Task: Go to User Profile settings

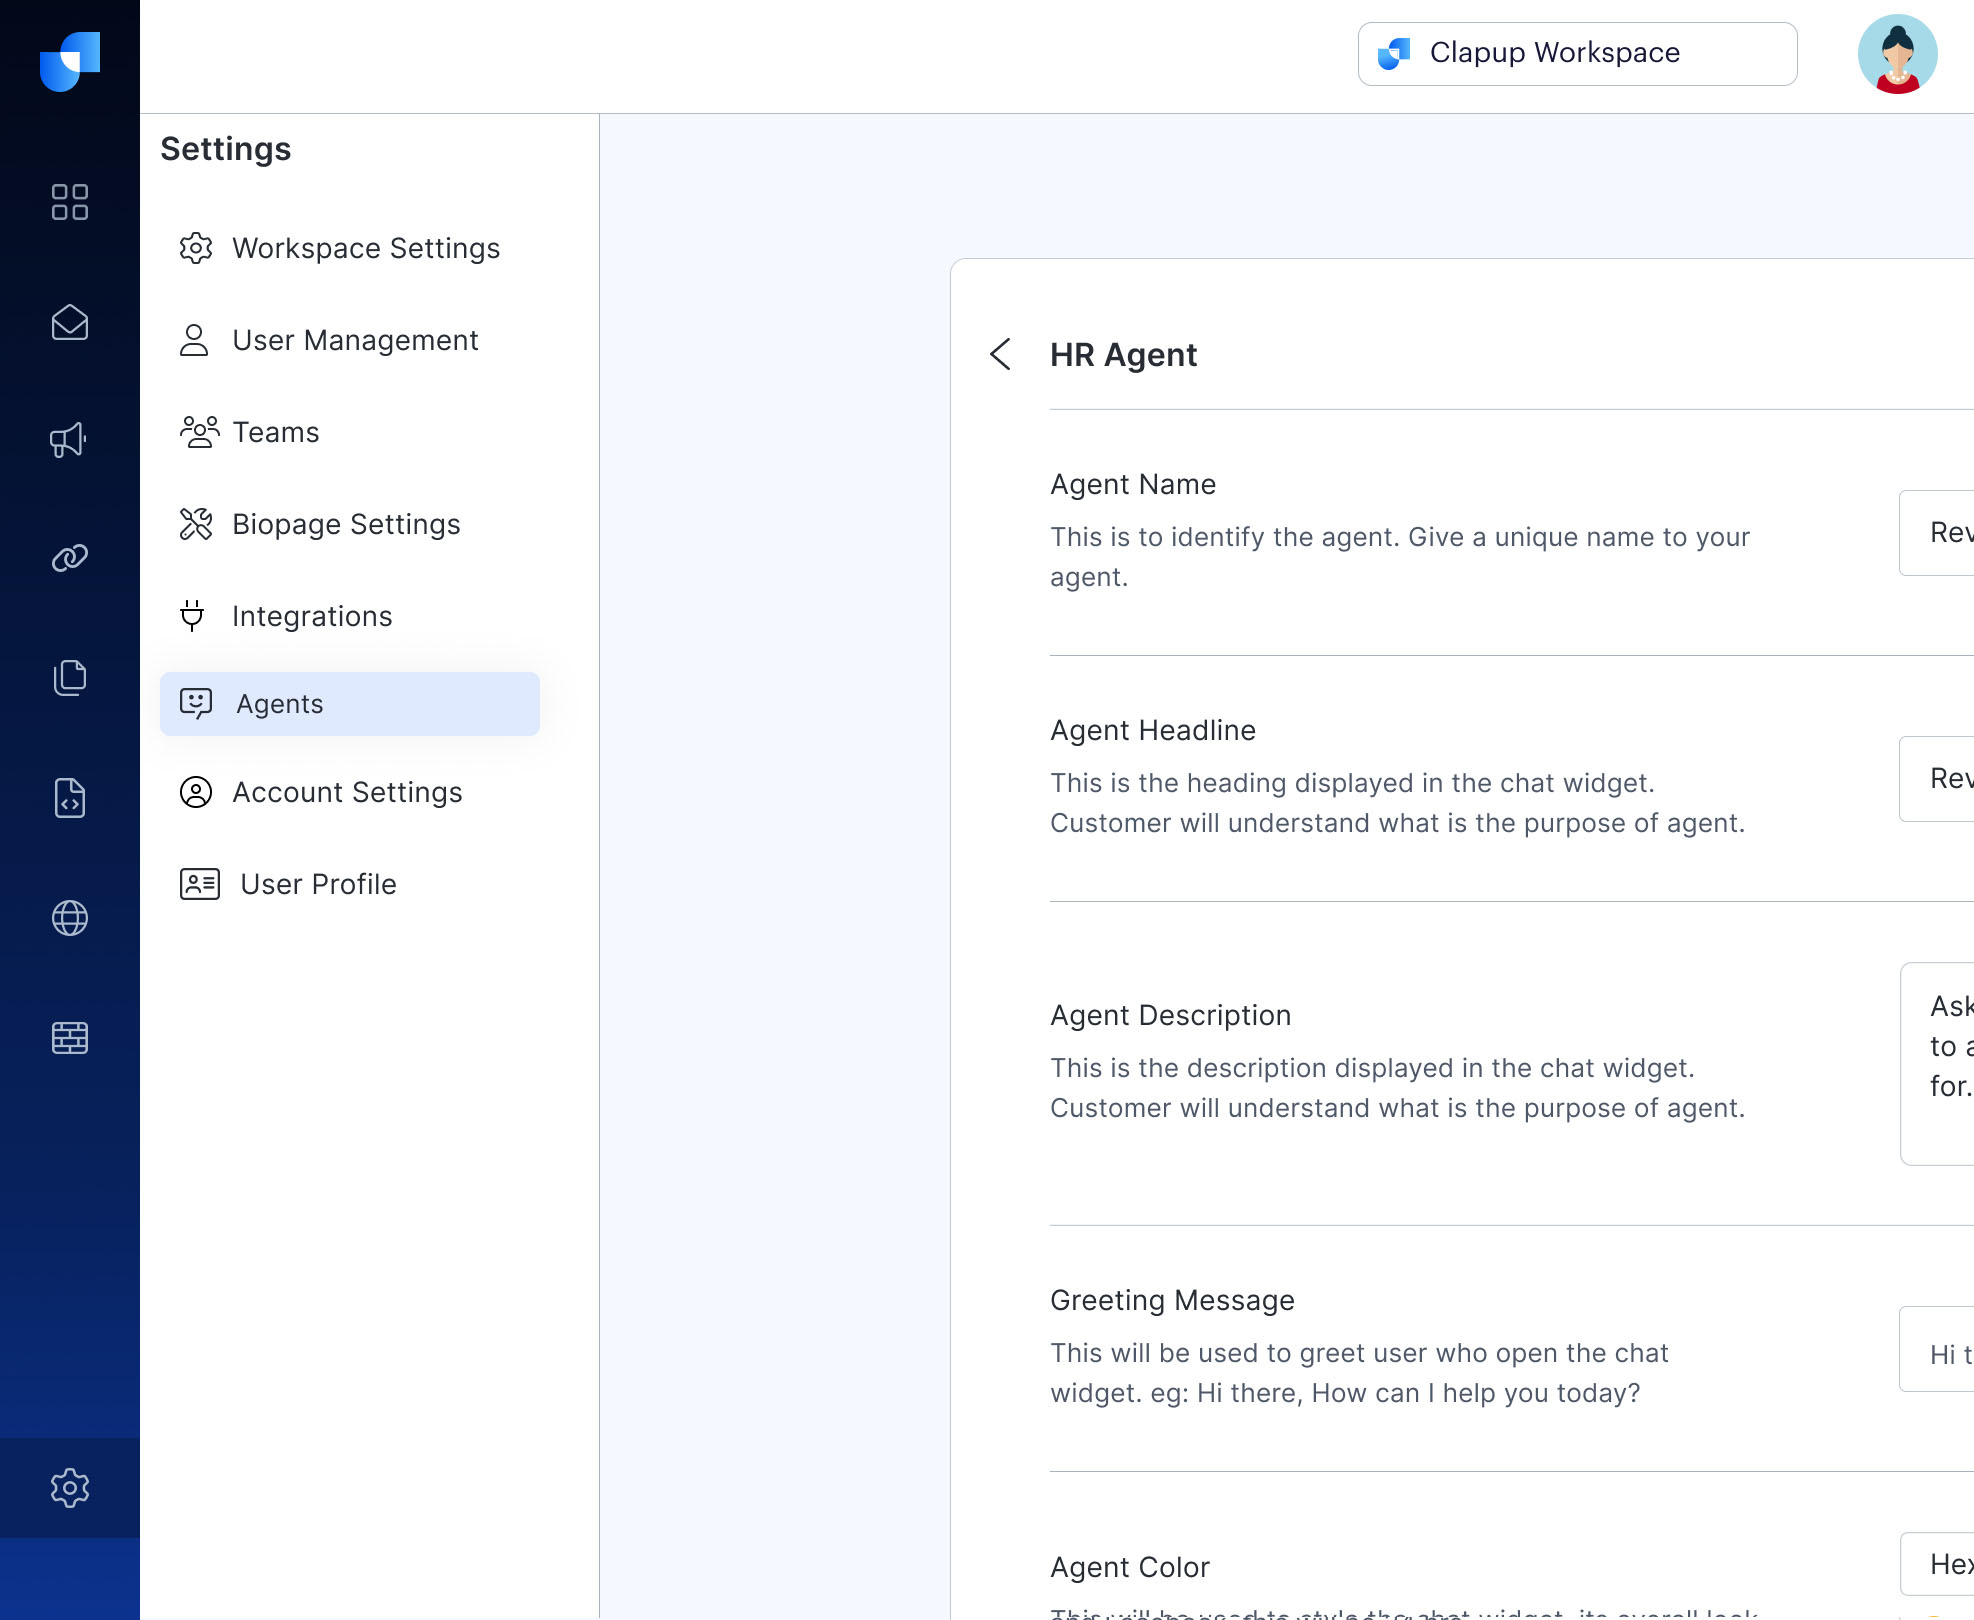Action: [x=350, y=884]
